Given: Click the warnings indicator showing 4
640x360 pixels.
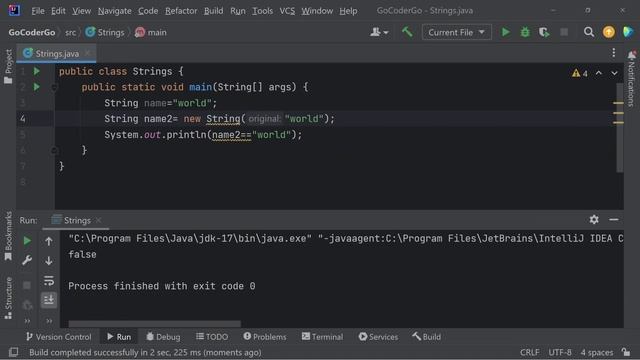Looking at the screenshot, I should click(x=580, y=73).
